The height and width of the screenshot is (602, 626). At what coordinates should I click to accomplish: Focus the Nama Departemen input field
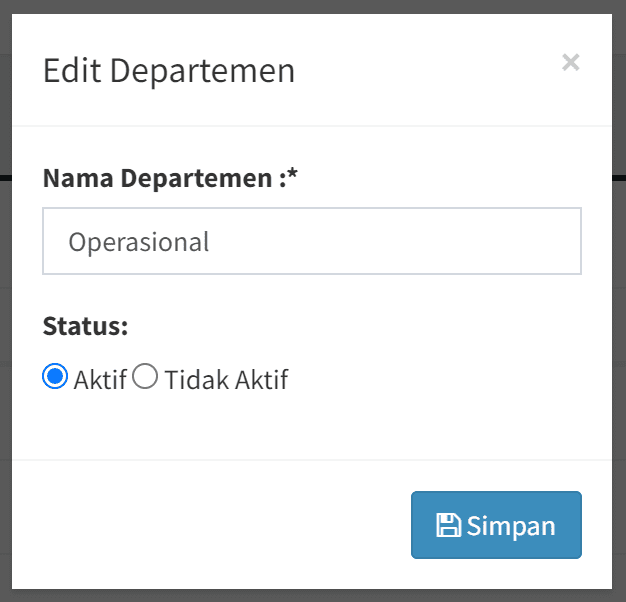tap(312, 241)
